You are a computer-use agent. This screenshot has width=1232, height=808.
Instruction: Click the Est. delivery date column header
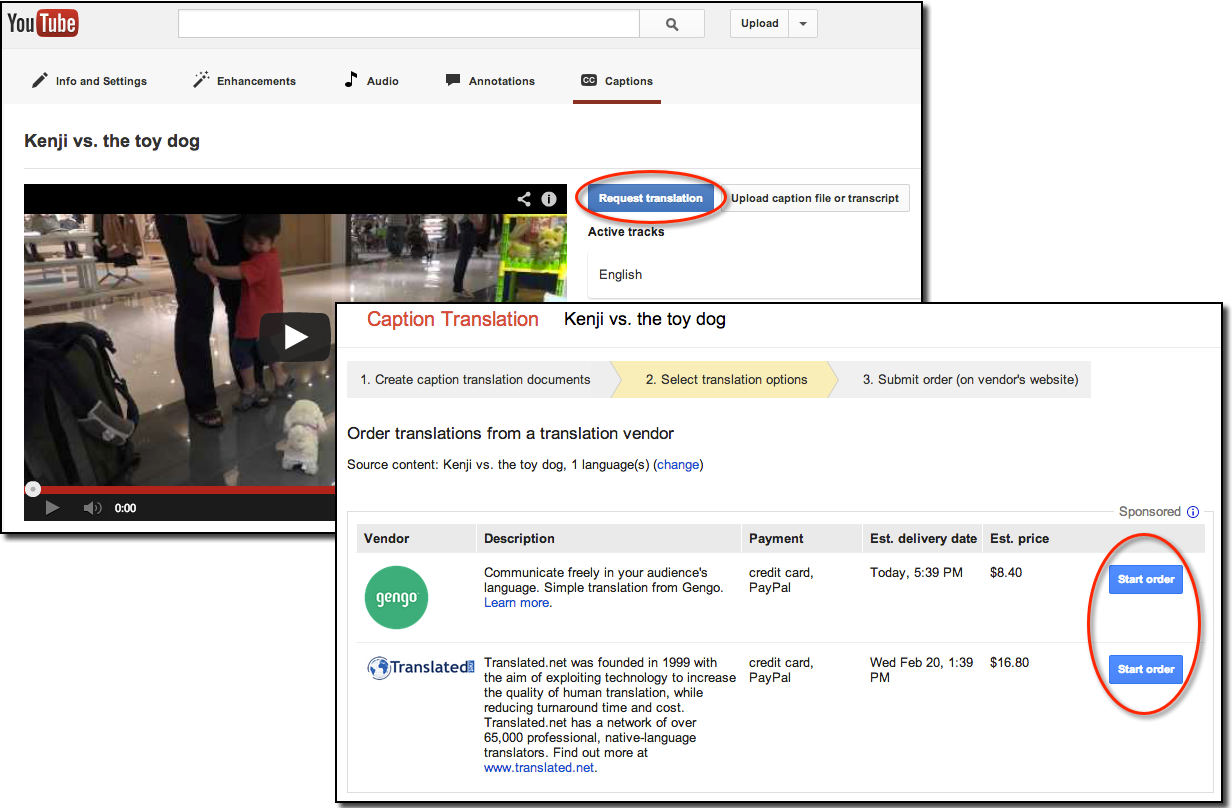tap(923, 538)
